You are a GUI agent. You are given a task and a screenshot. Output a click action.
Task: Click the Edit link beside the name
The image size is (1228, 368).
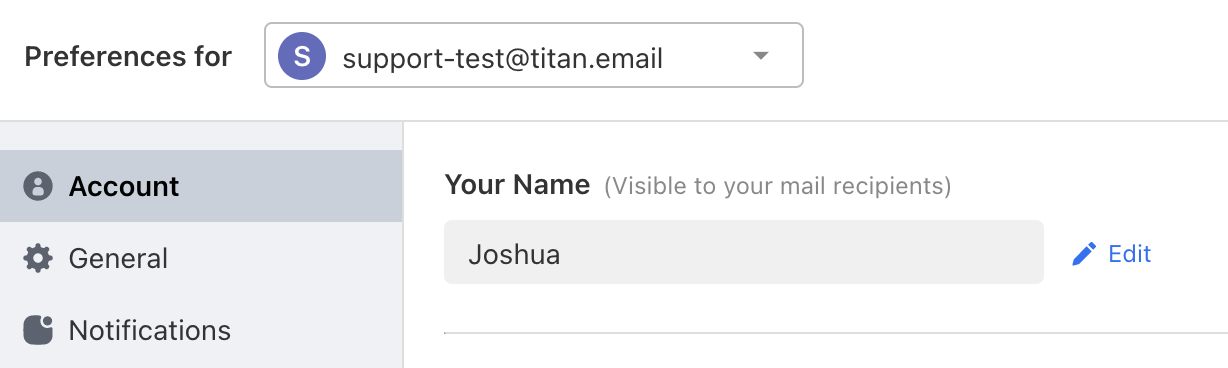(x=1130, y=254)
